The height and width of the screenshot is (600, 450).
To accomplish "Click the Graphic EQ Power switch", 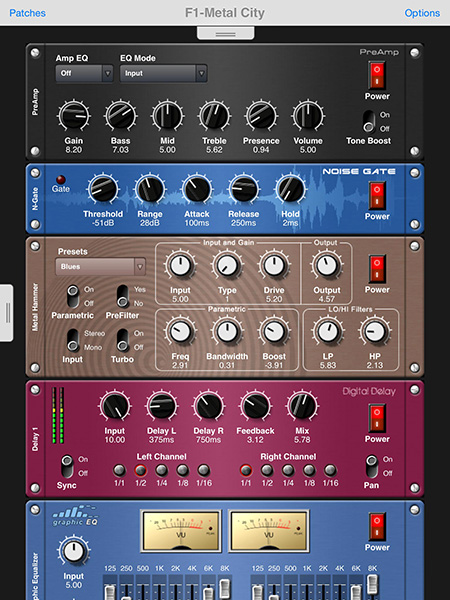I will click(377, 527).
